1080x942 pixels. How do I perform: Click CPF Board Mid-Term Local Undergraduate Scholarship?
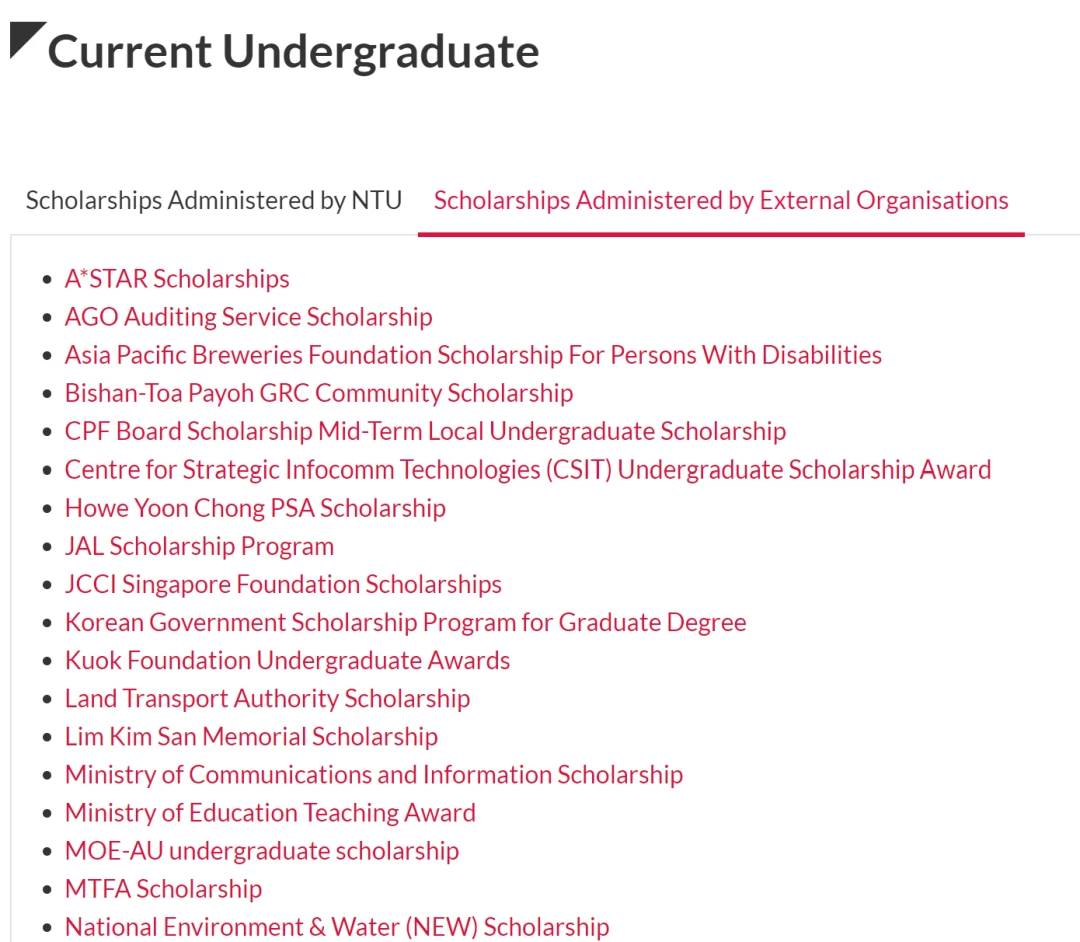(x=425, y=431)
